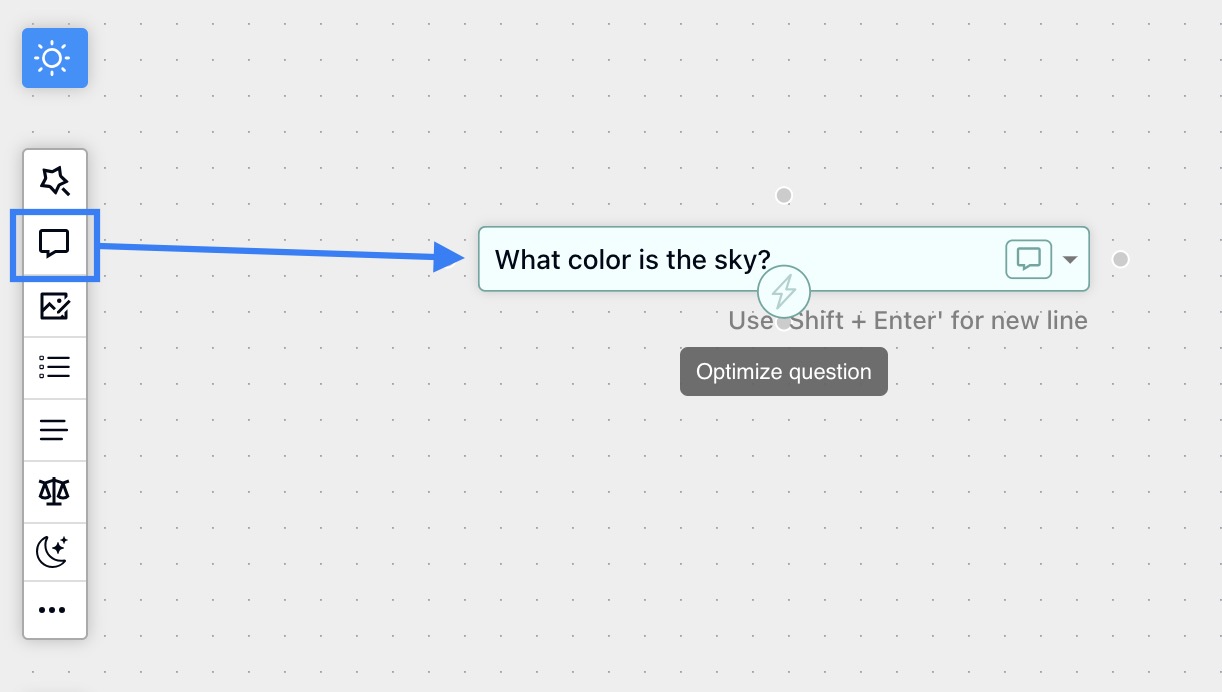Image resolution: width=1222 pixels, height=692 pixels.
Task: Open more tools via the ellipsis icon
Action: [55, 610]
